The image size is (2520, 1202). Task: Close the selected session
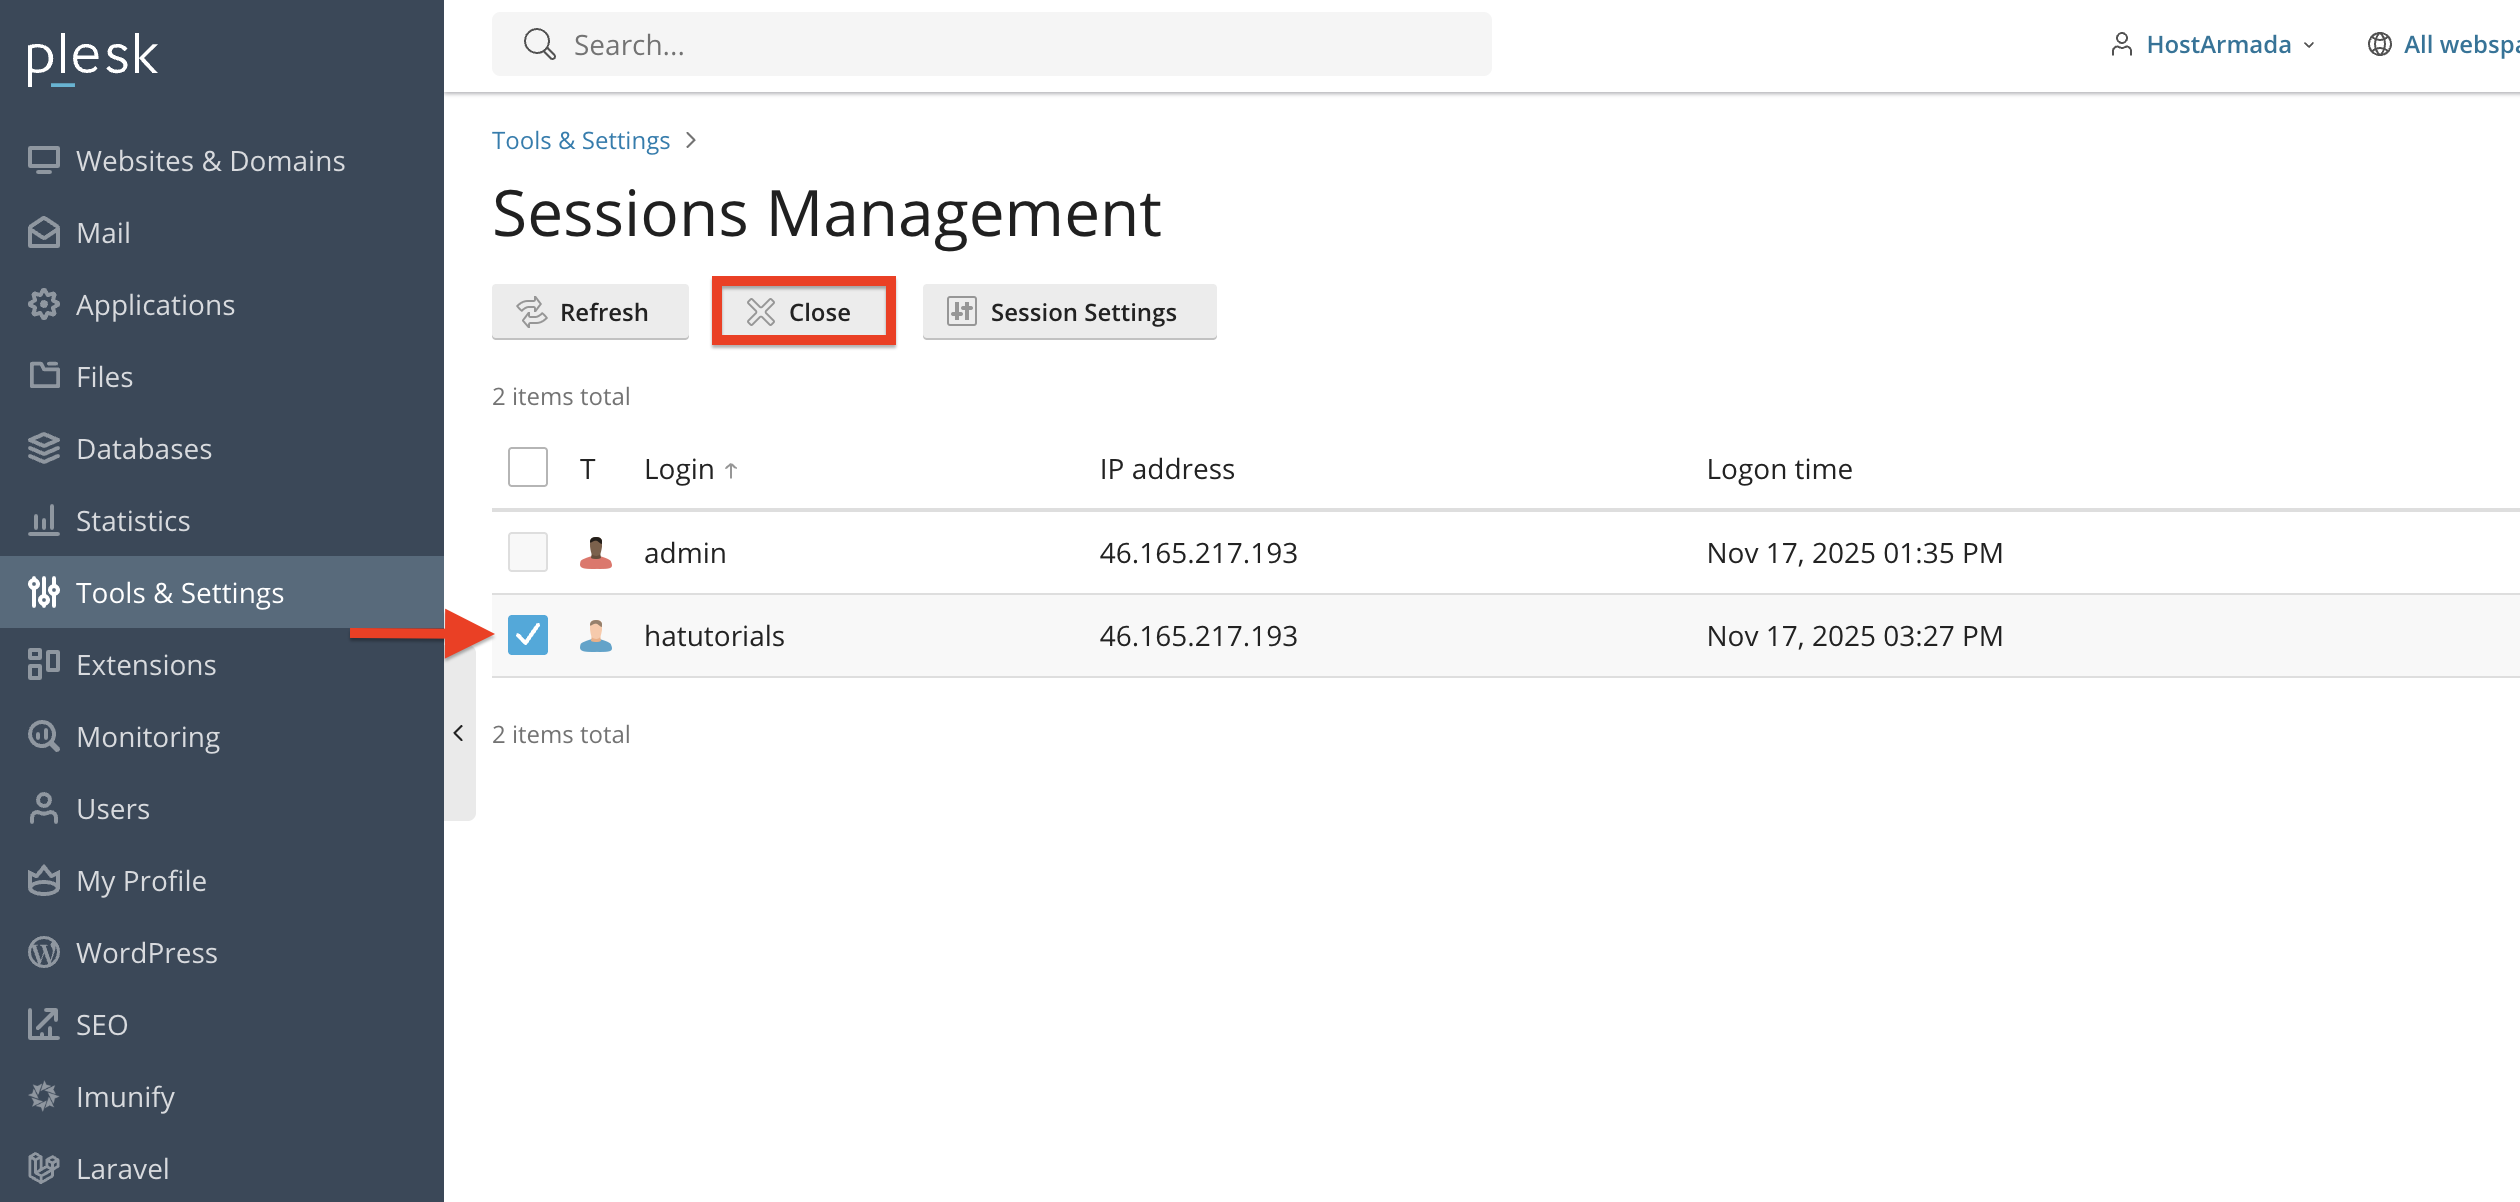click(804, 312)
